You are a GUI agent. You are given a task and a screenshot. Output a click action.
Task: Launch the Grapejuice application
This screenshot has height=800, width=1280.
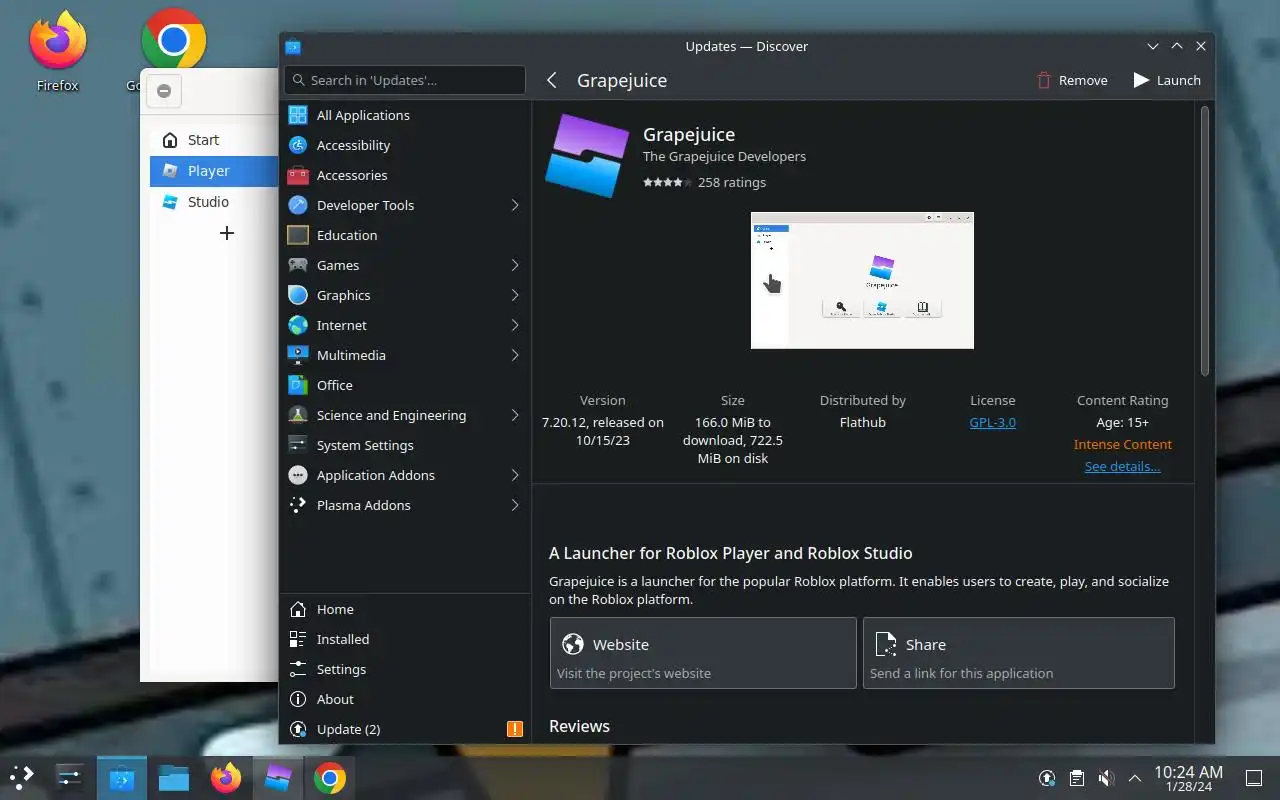point(1166,80)
